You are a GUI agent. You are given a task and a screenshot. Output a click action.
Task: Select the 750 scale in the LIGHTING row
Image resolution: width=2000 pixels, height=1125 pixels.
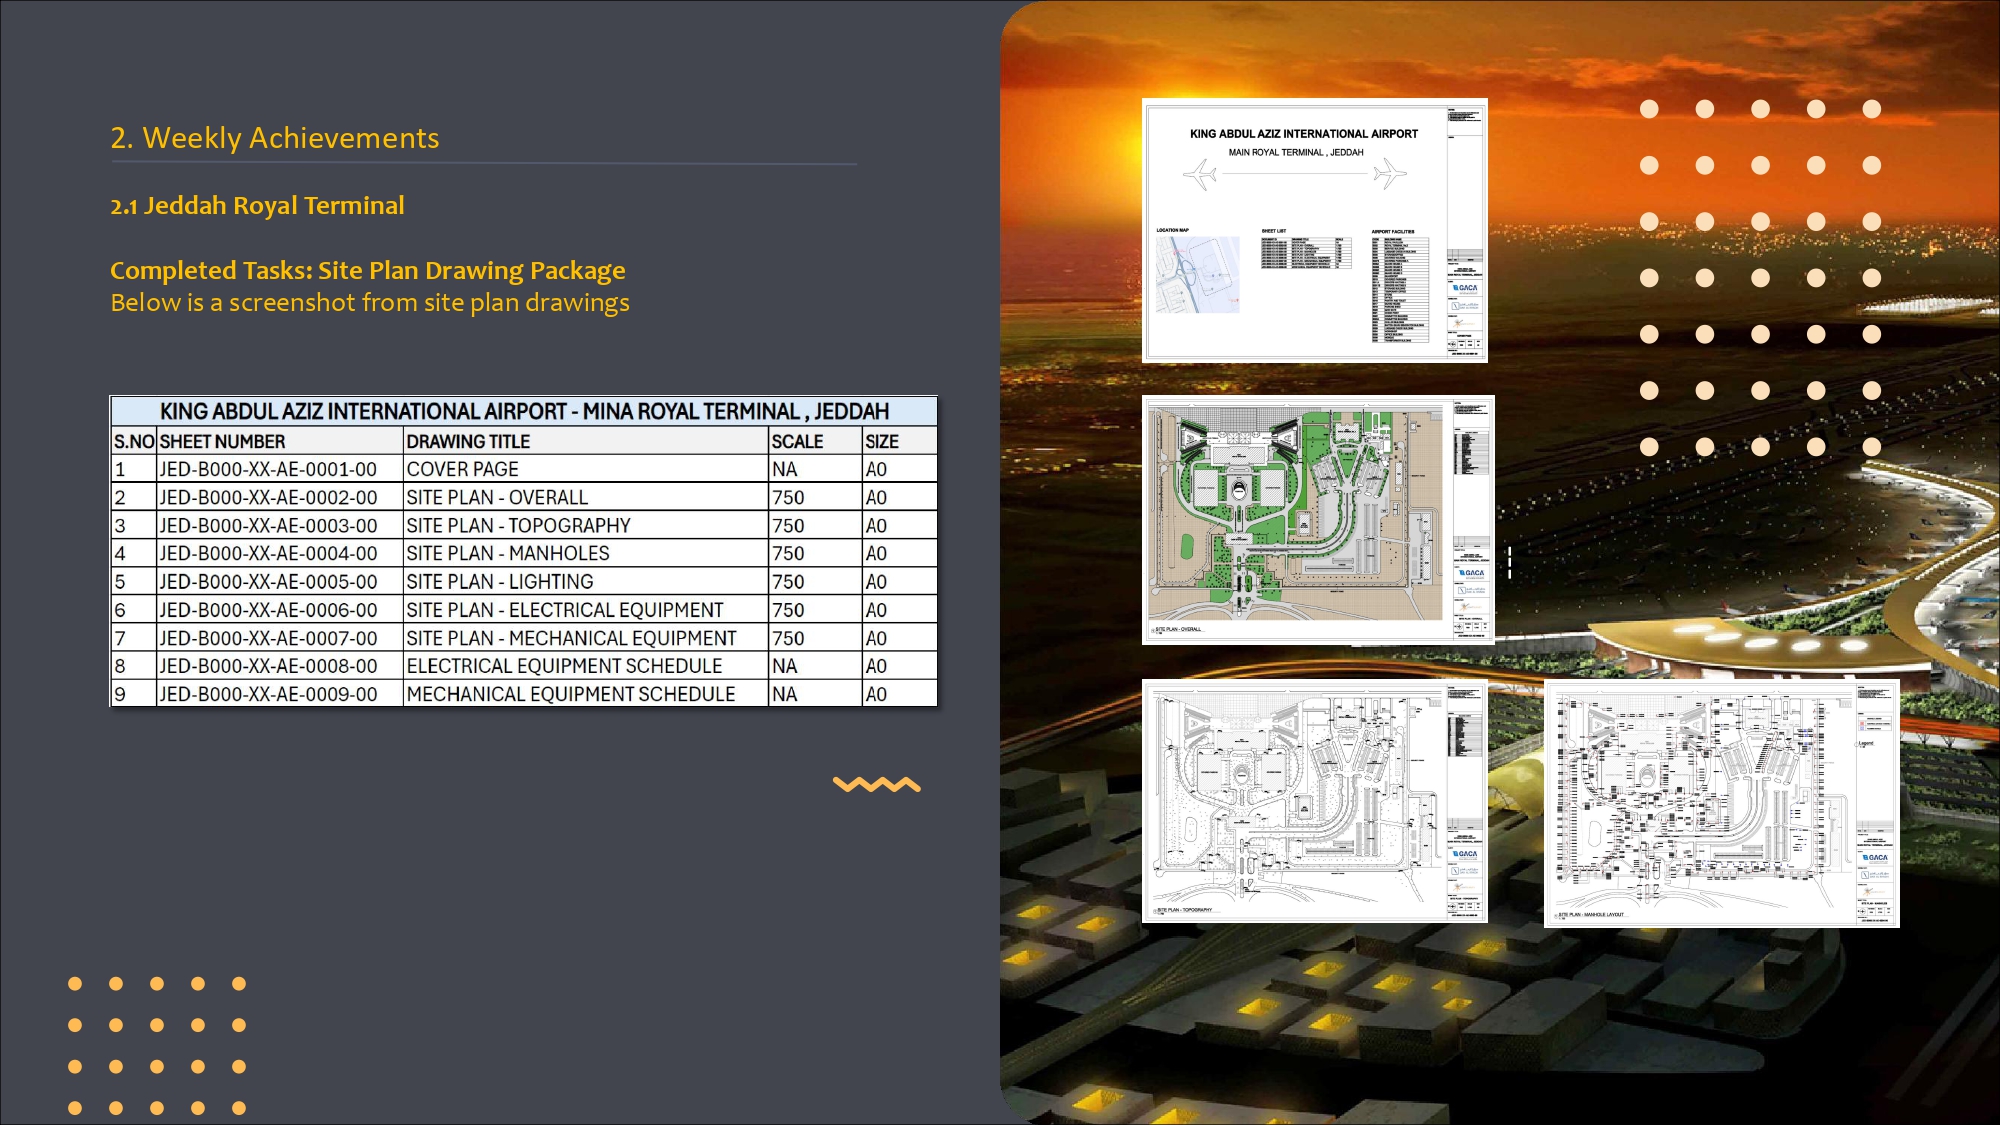coord(815,581)
